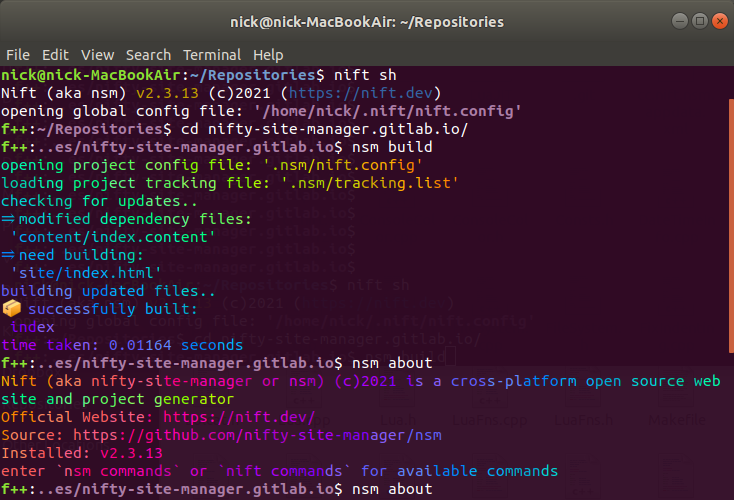Viewport: 734px width, 500px height.
Task: Close the terminal window
Action: click(x=720, y=21)
